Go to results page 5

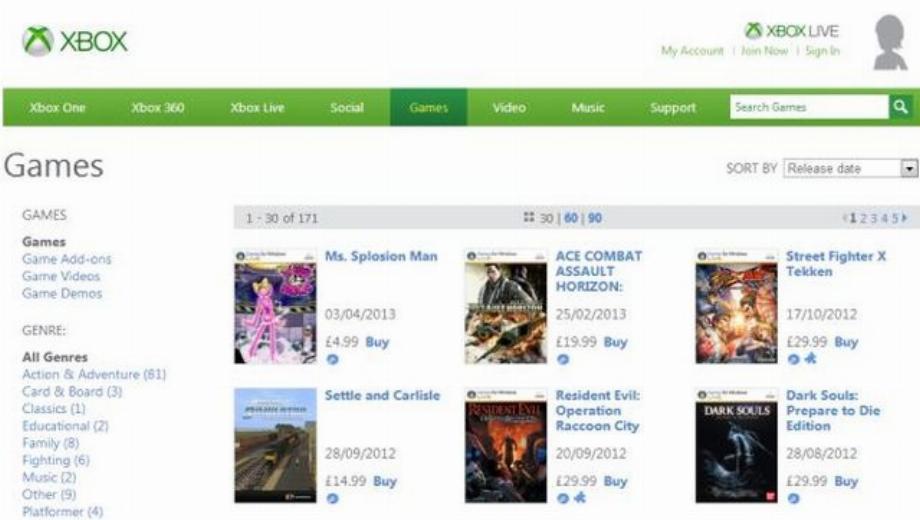(895, 218)
